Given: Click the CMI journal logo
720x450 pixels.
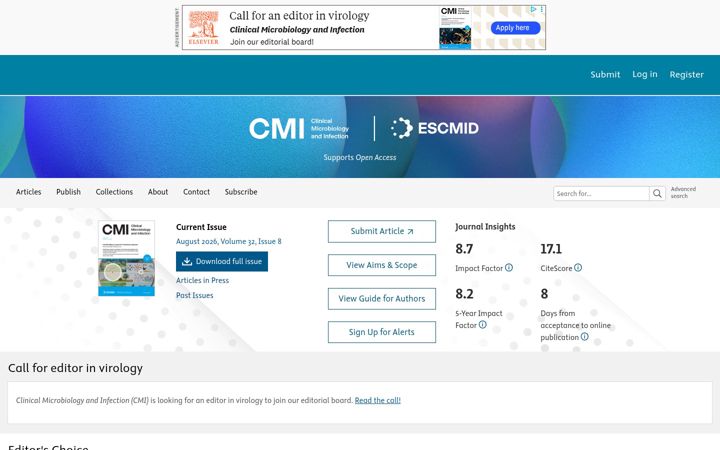Looking at the screenshot, I should pos(299,129).
